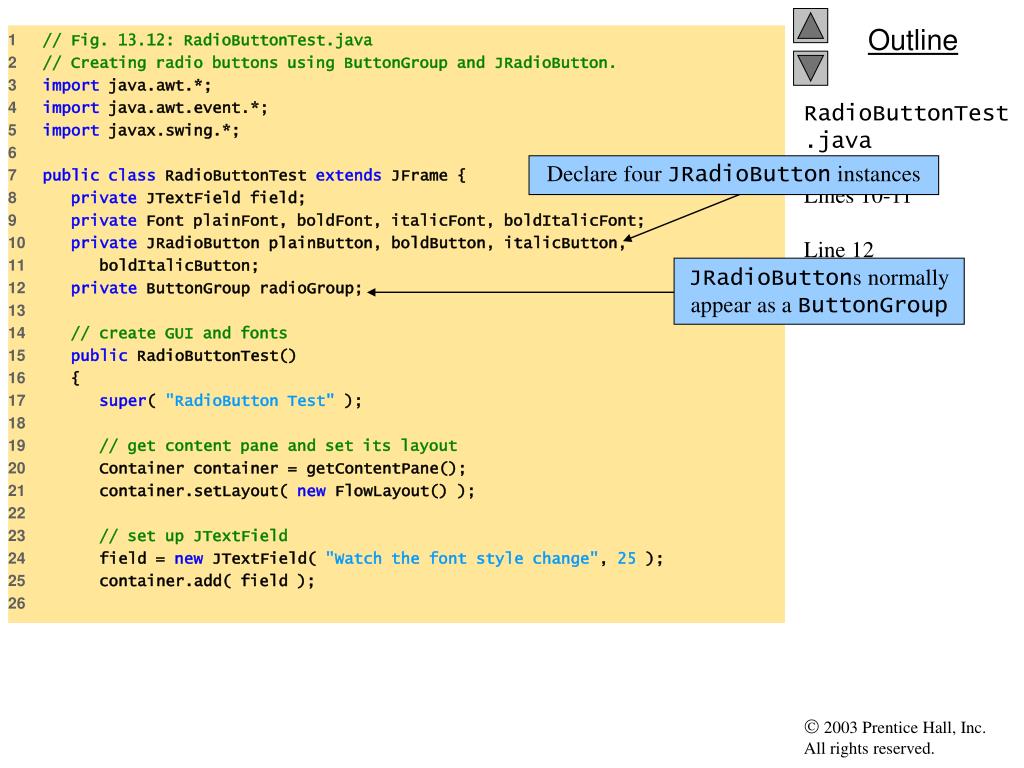Viewport: 1024px width, 768px height.
Task: Click 'private JRadioButton plainButton' declaration line
Action: (348, 243)
